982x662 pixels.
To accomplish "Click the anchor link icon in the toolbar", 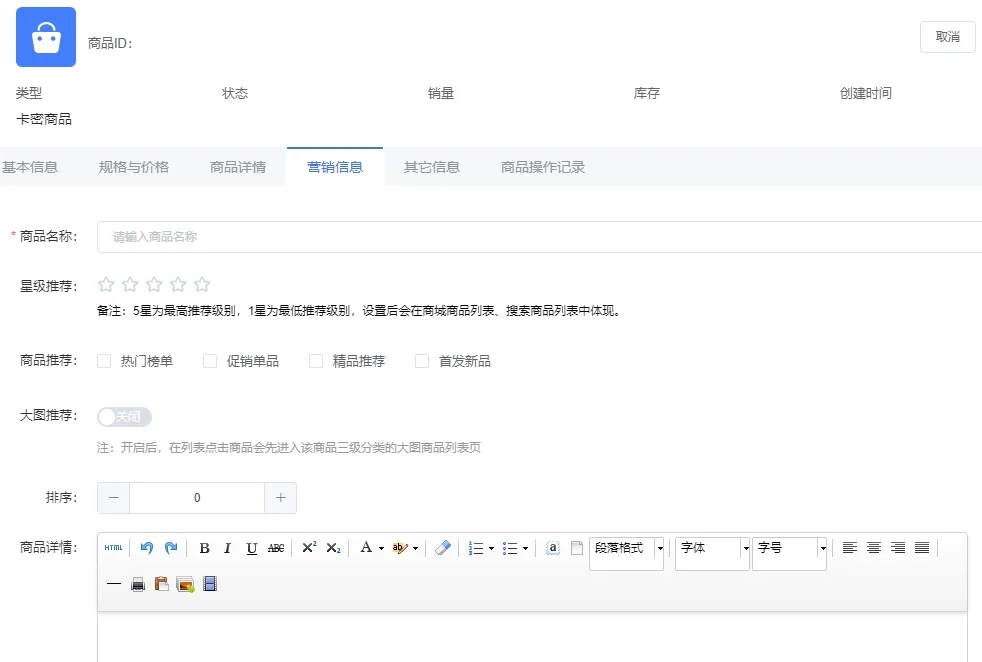I will [x=552, y=548].
